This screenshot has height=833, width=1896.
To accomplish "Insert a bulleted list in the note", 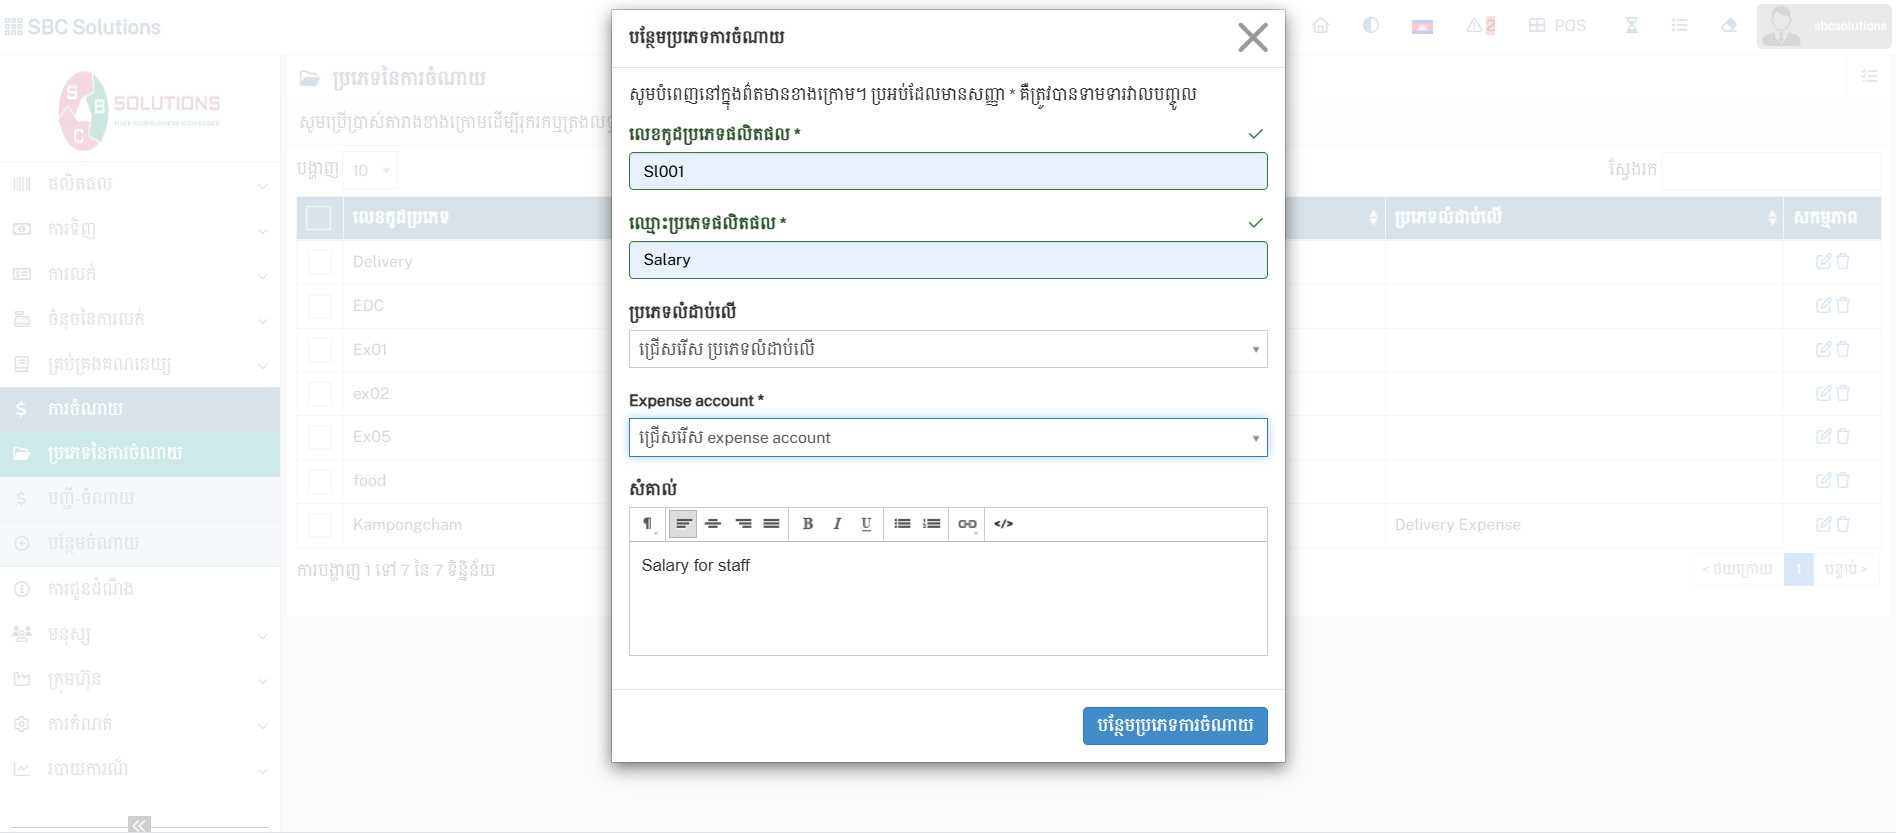I will click(x=902, y=524).
